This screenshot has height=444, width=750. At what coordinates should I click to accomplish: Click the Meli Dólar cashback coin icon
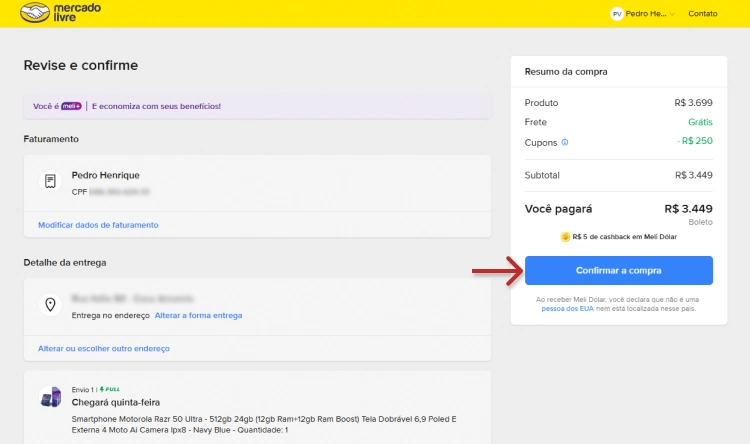[565, 237]
